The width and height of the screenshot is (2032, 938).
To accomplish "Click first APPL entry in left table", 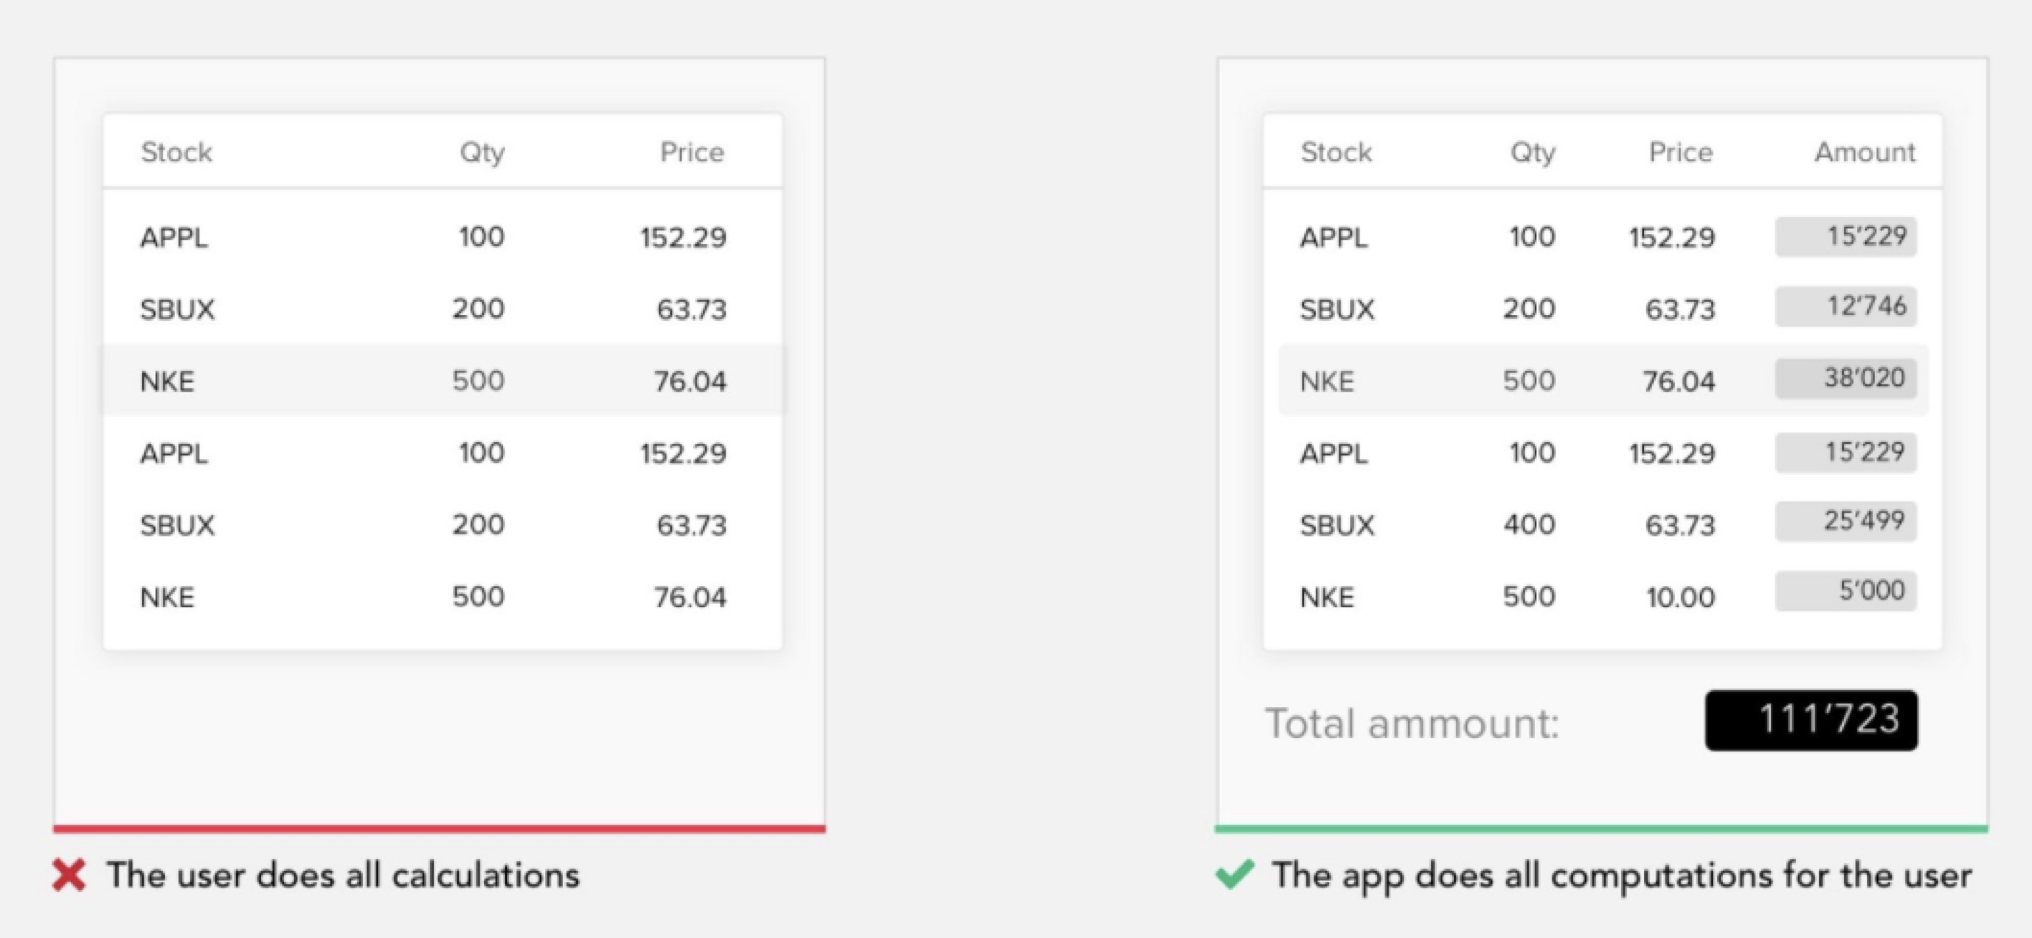I will pos(174,237).
